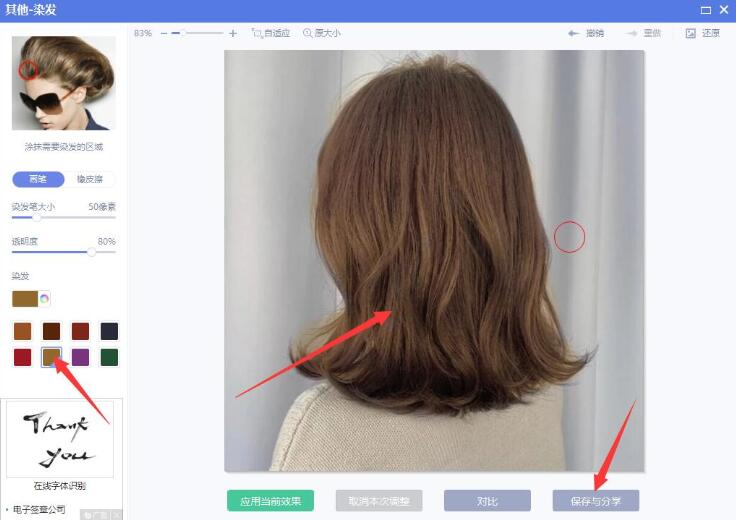This screenshot has height=520, width=736.
Task: Pick the crimson red hair color swatch
Action: pos(23,357)
